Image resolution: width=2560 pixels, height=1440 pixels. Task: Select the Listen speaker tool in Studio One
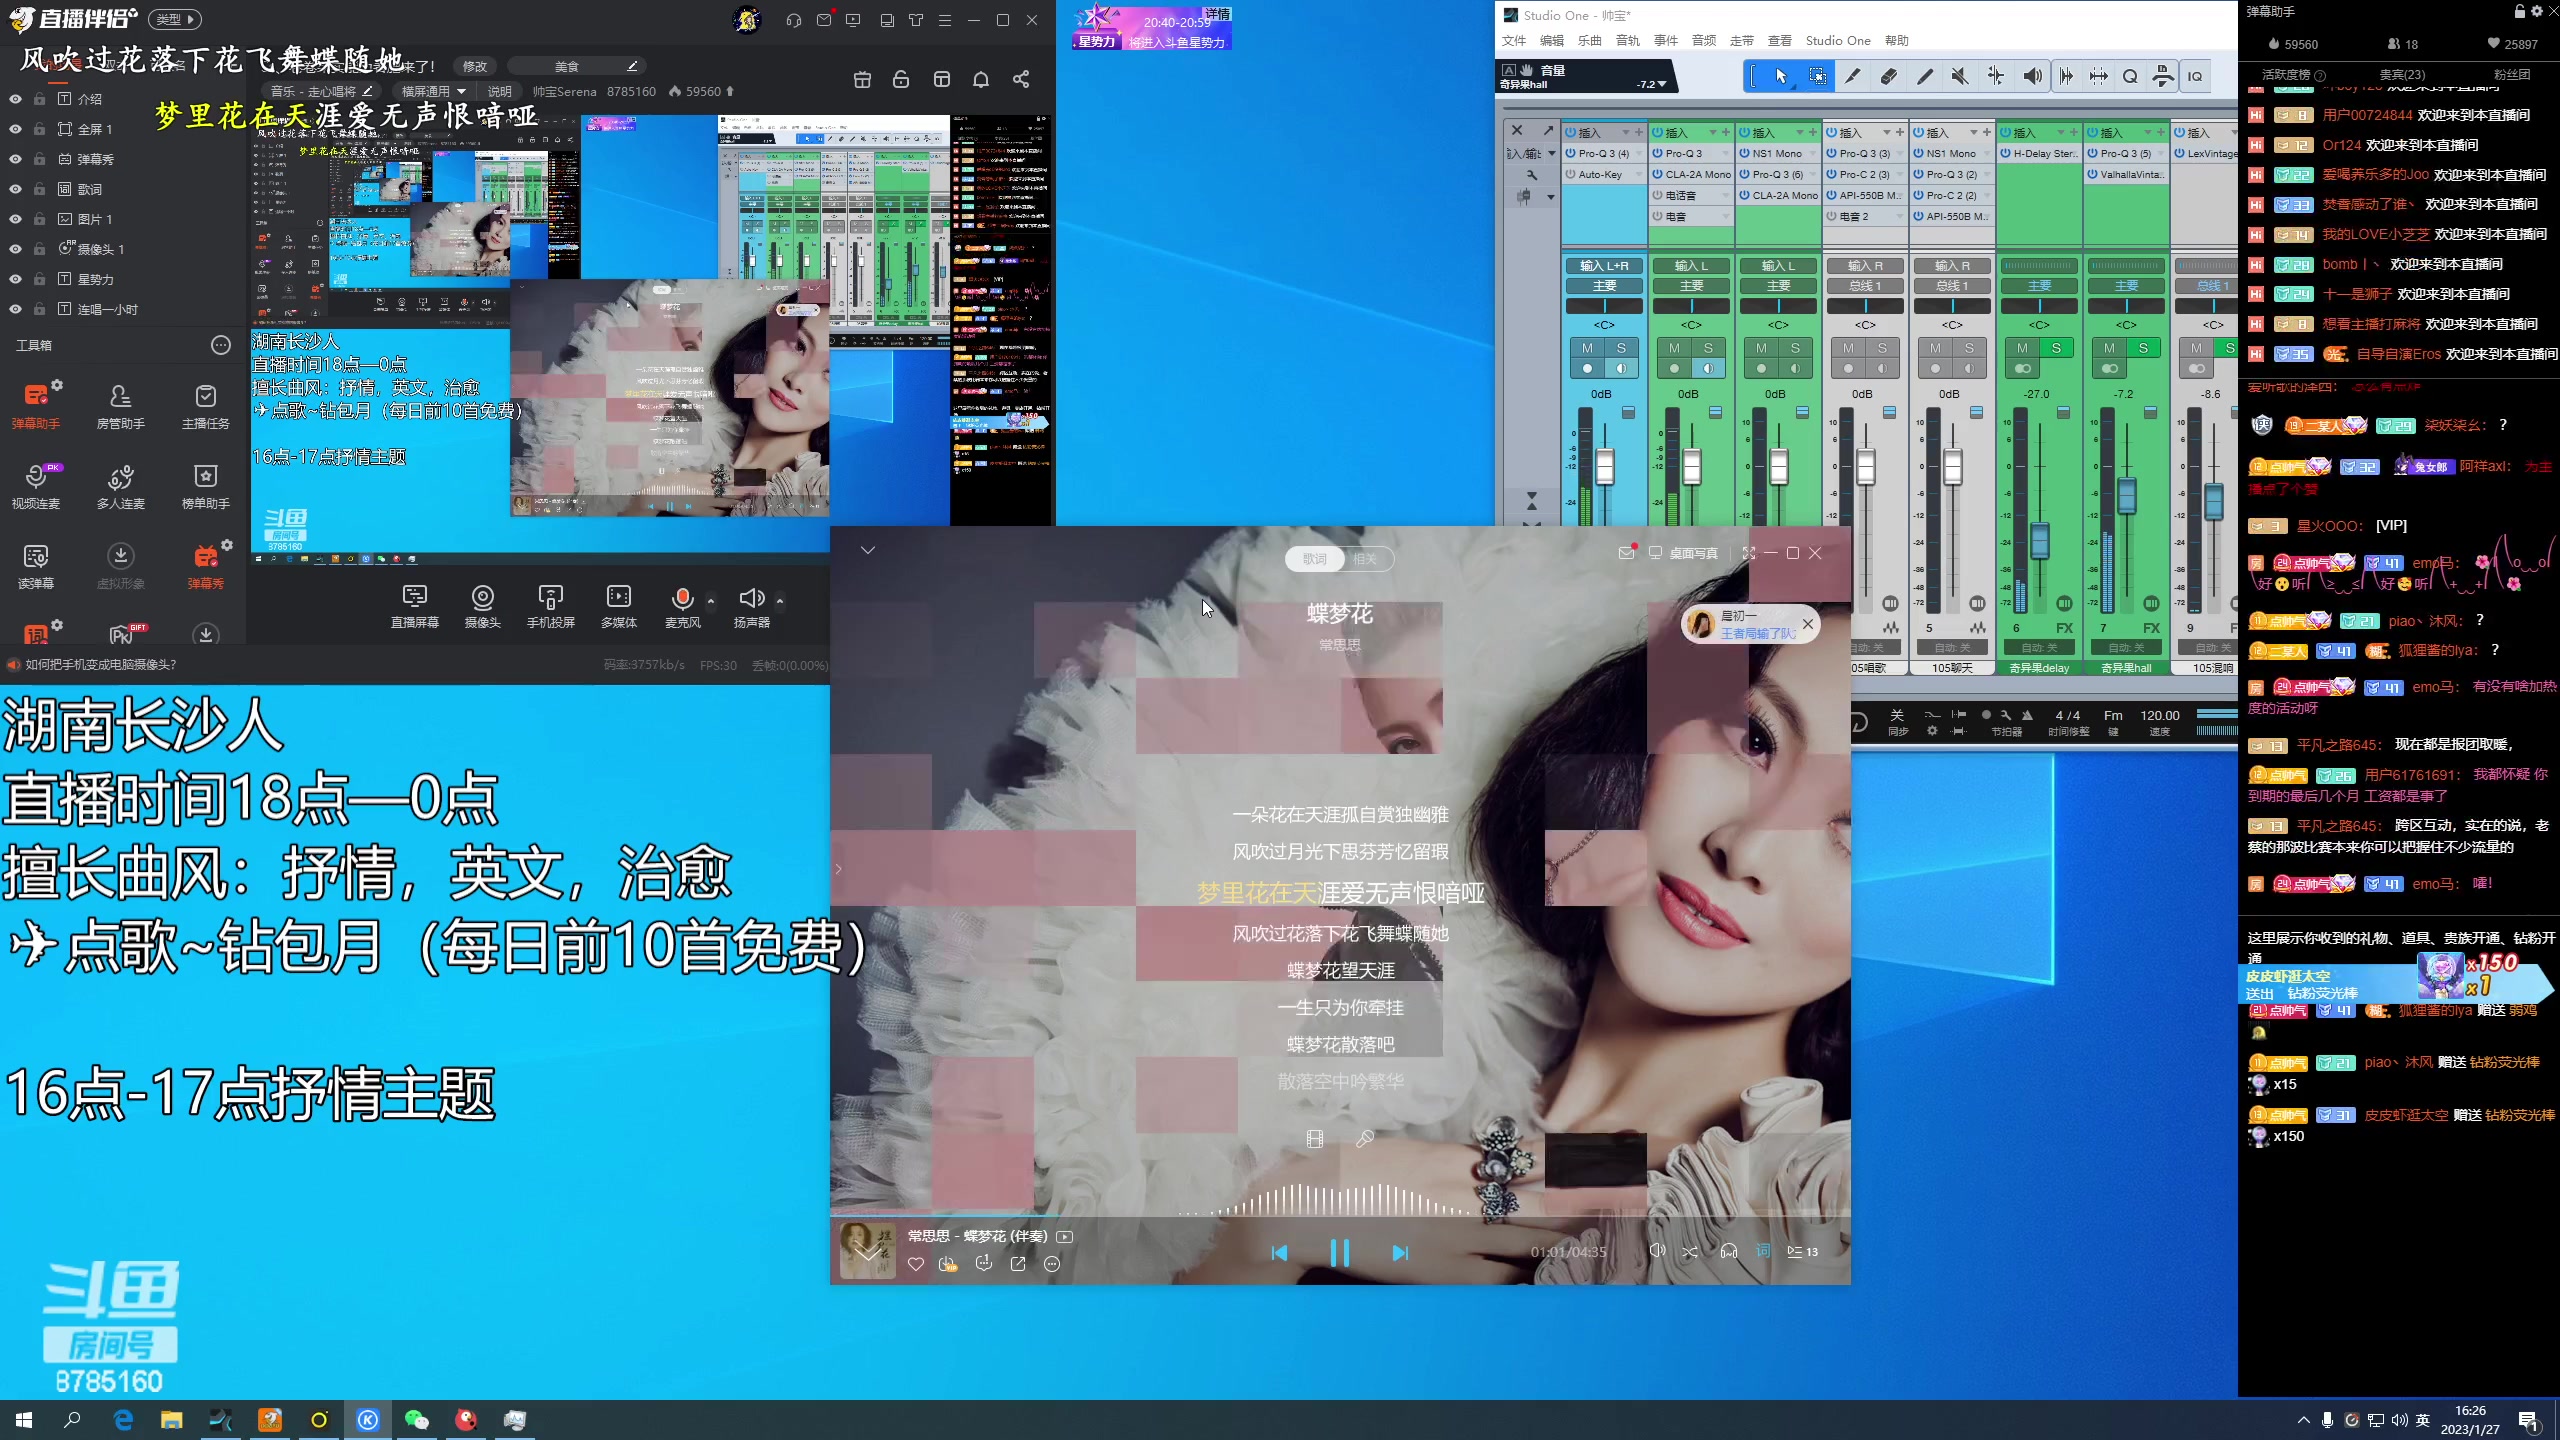point(2032,76)
